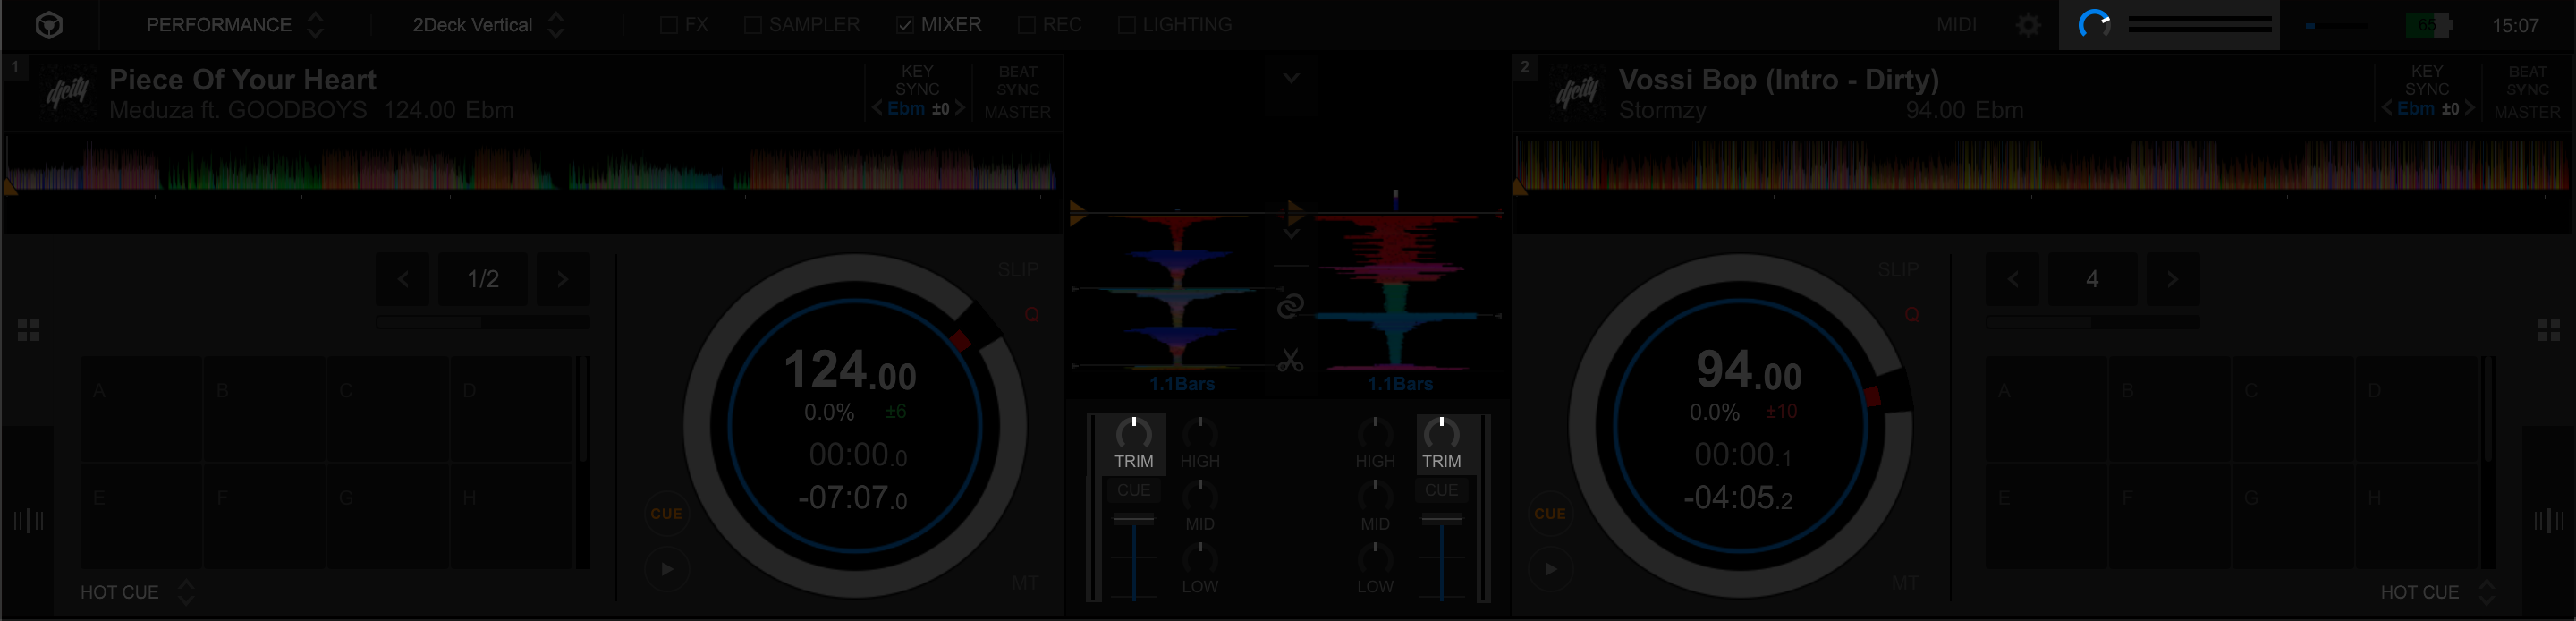Click deck 1 channel fader in mixer

pos(1133,519)
